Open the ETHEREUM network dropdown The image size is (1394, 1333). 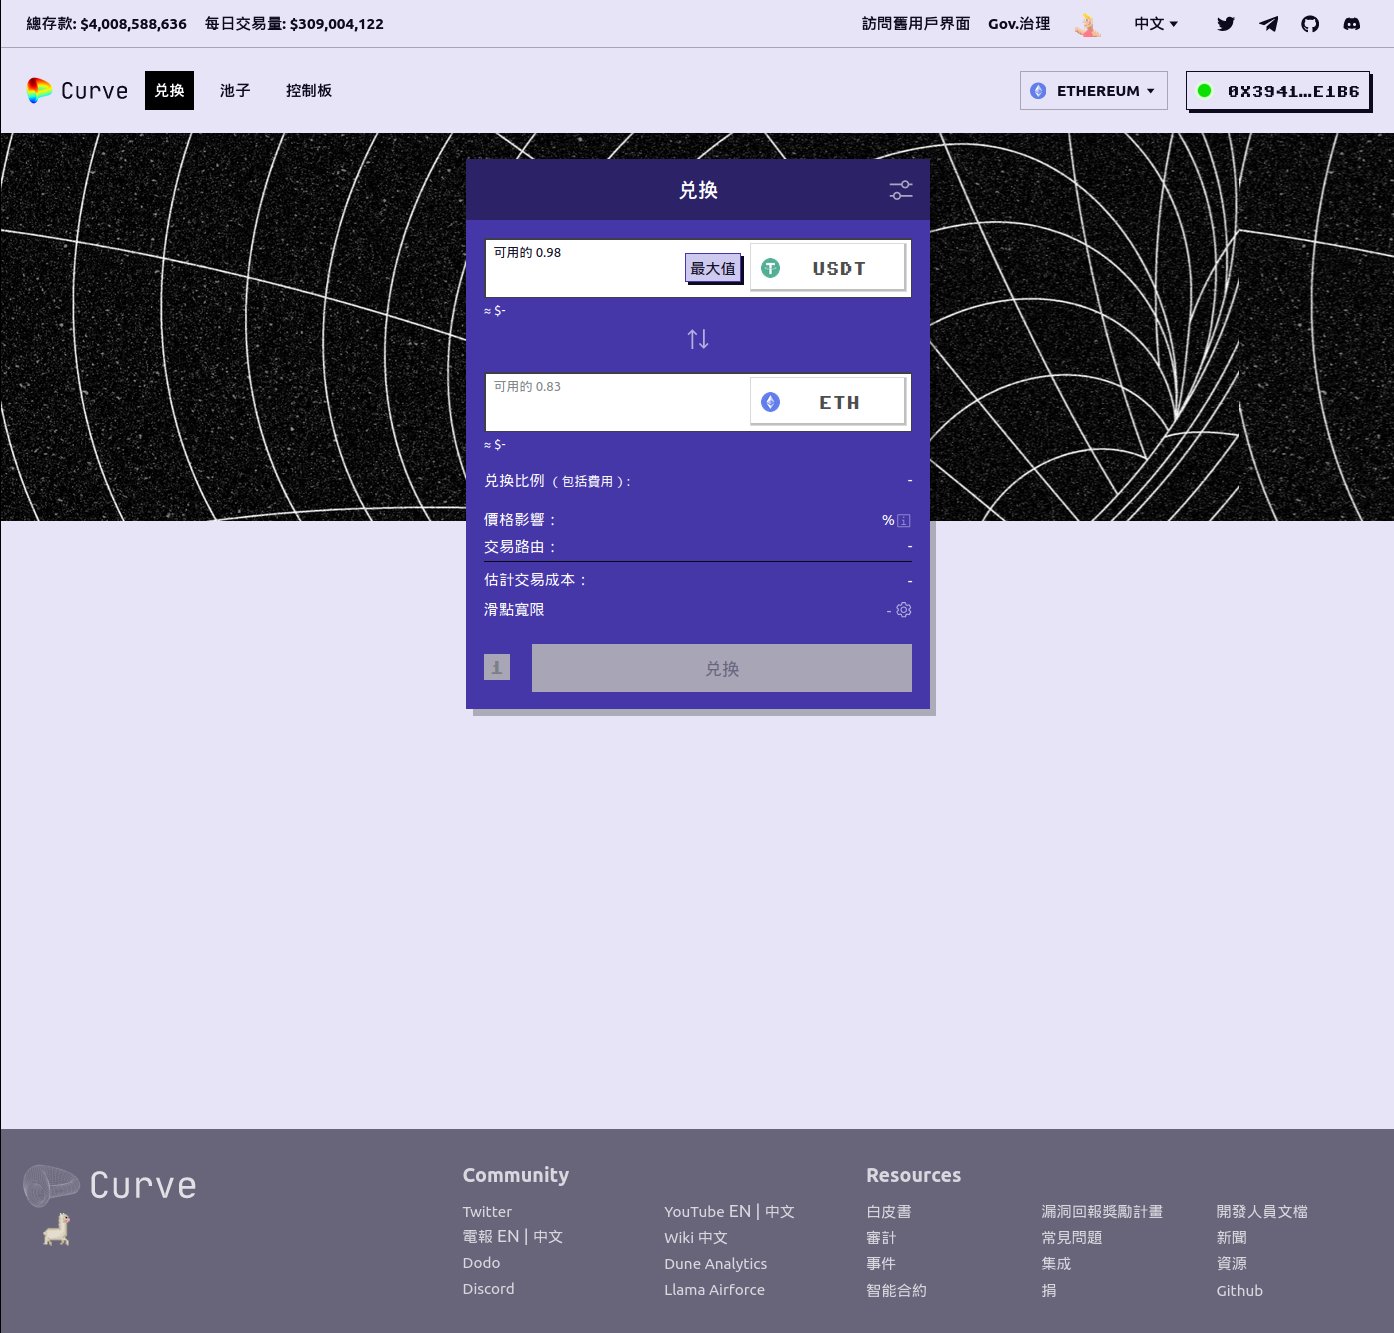tap(1093, 90)
